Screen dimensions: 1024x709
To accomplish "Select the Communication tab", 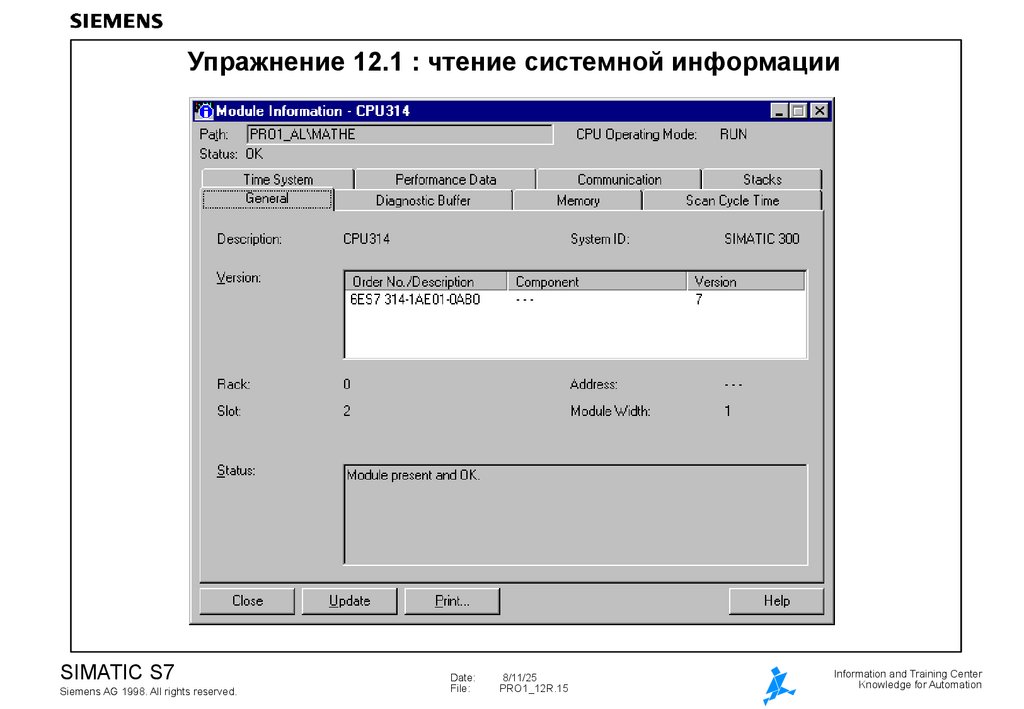I will (621, 178).
